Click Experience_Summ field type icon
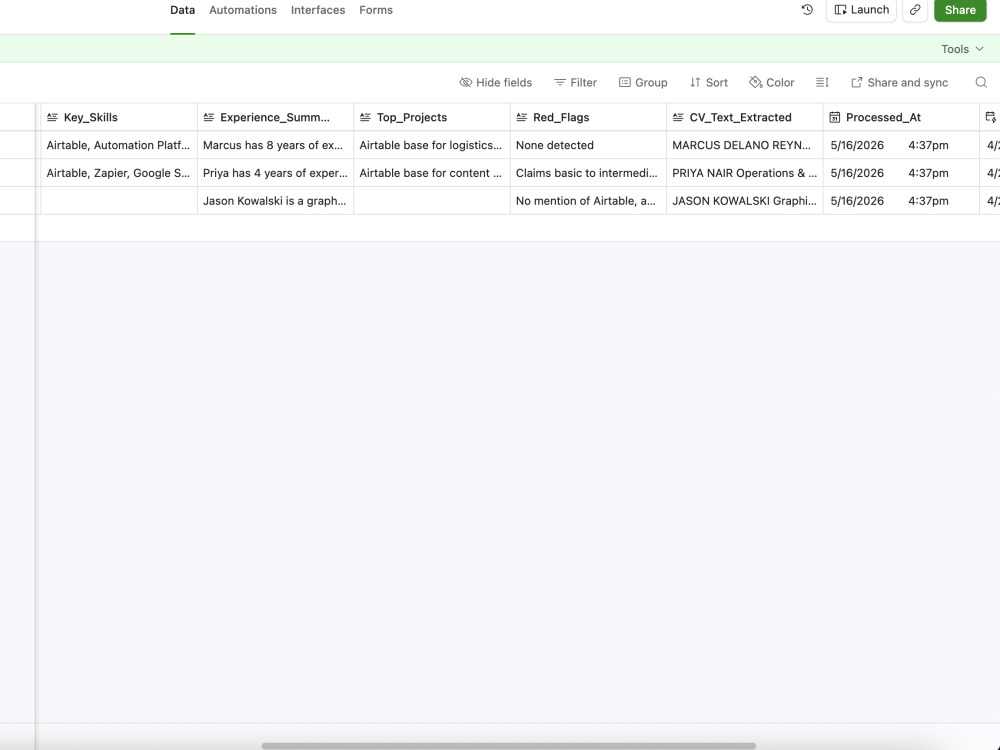 click(209, 117)
